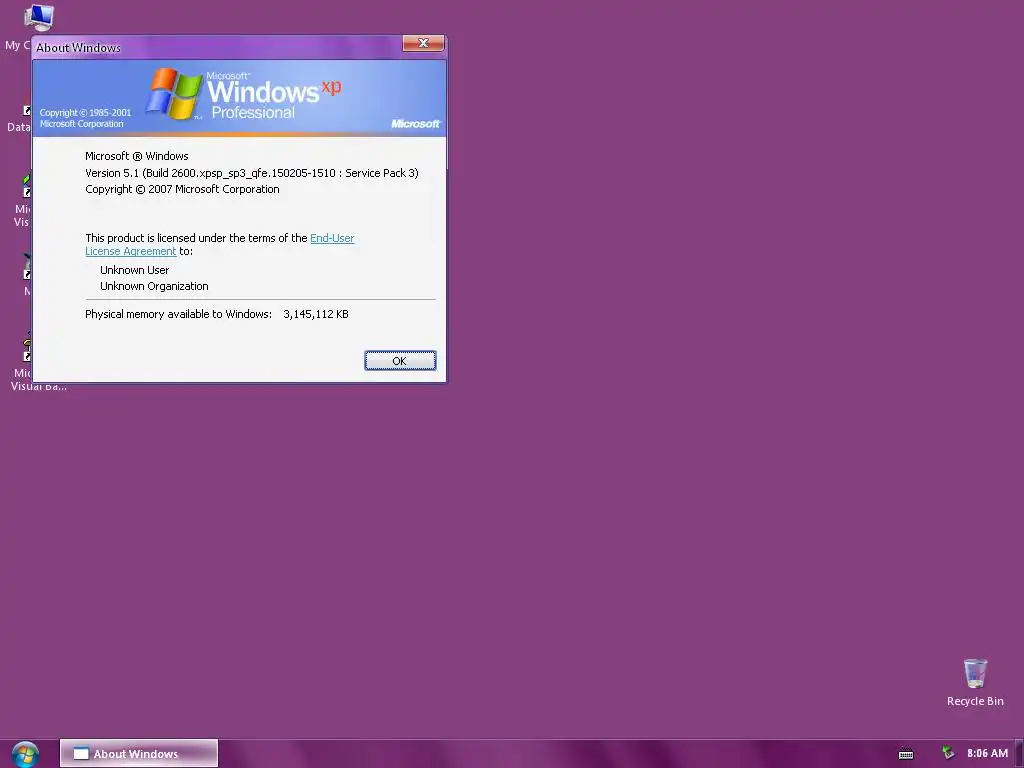
Task: Click the safely remove hardware tray icon
Action: (948, 753)
